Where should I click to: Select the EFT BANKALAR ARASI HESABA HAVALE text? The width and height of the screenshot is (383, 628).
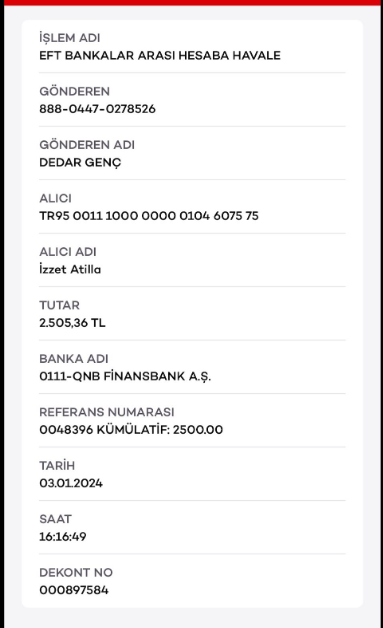[160, 55]
